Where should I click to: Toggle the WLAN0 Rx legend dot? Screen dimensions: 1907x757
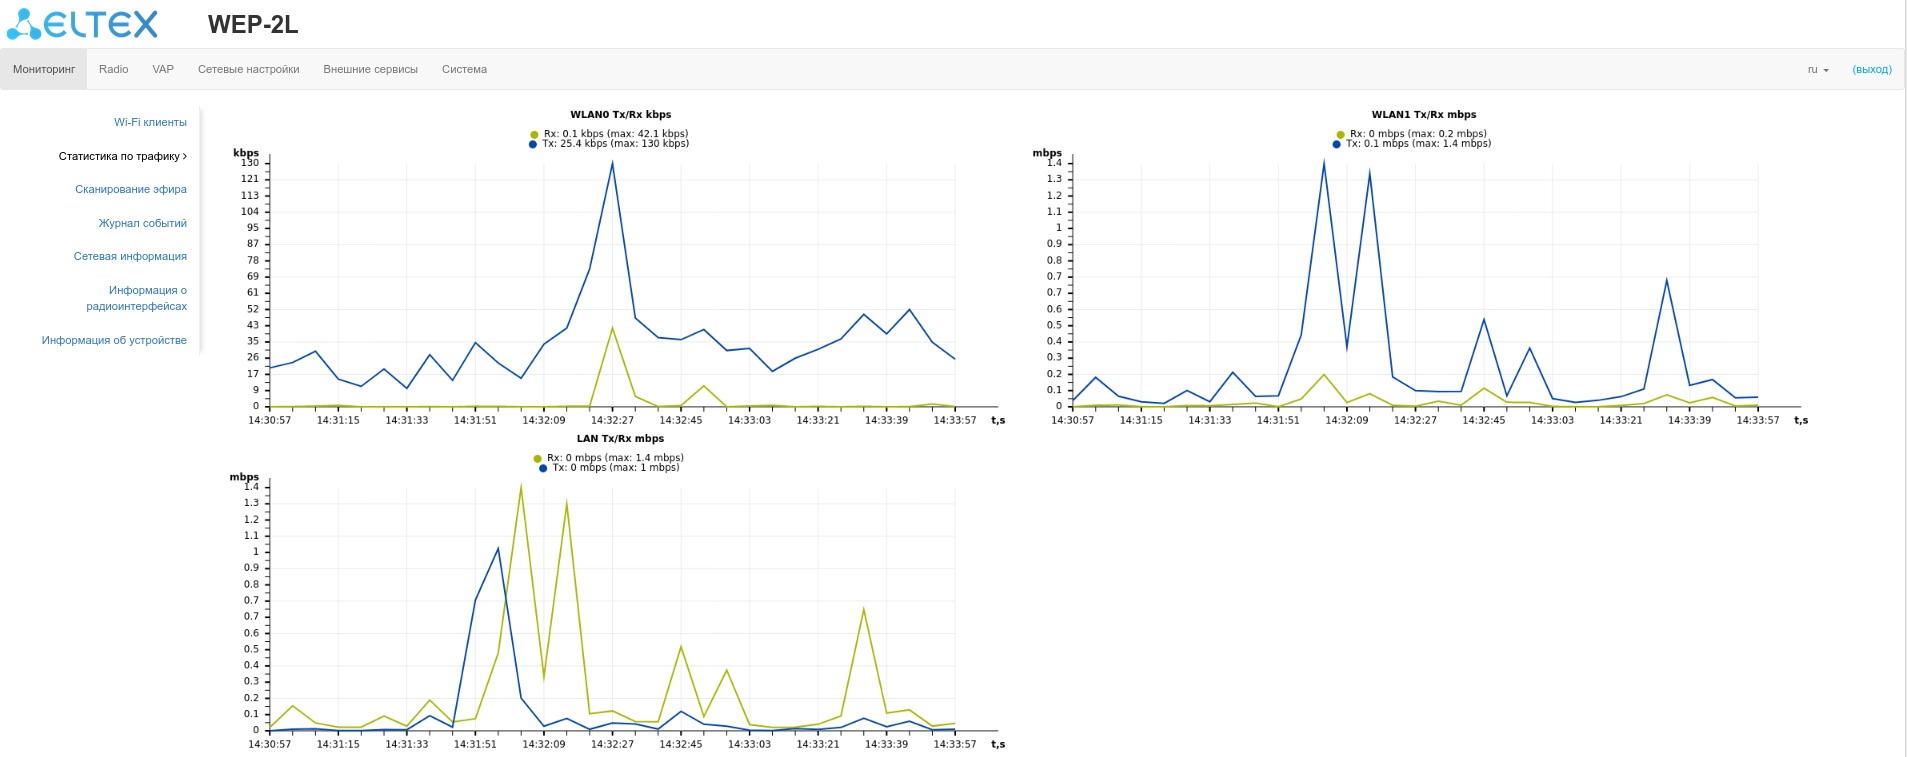point(534,134)
